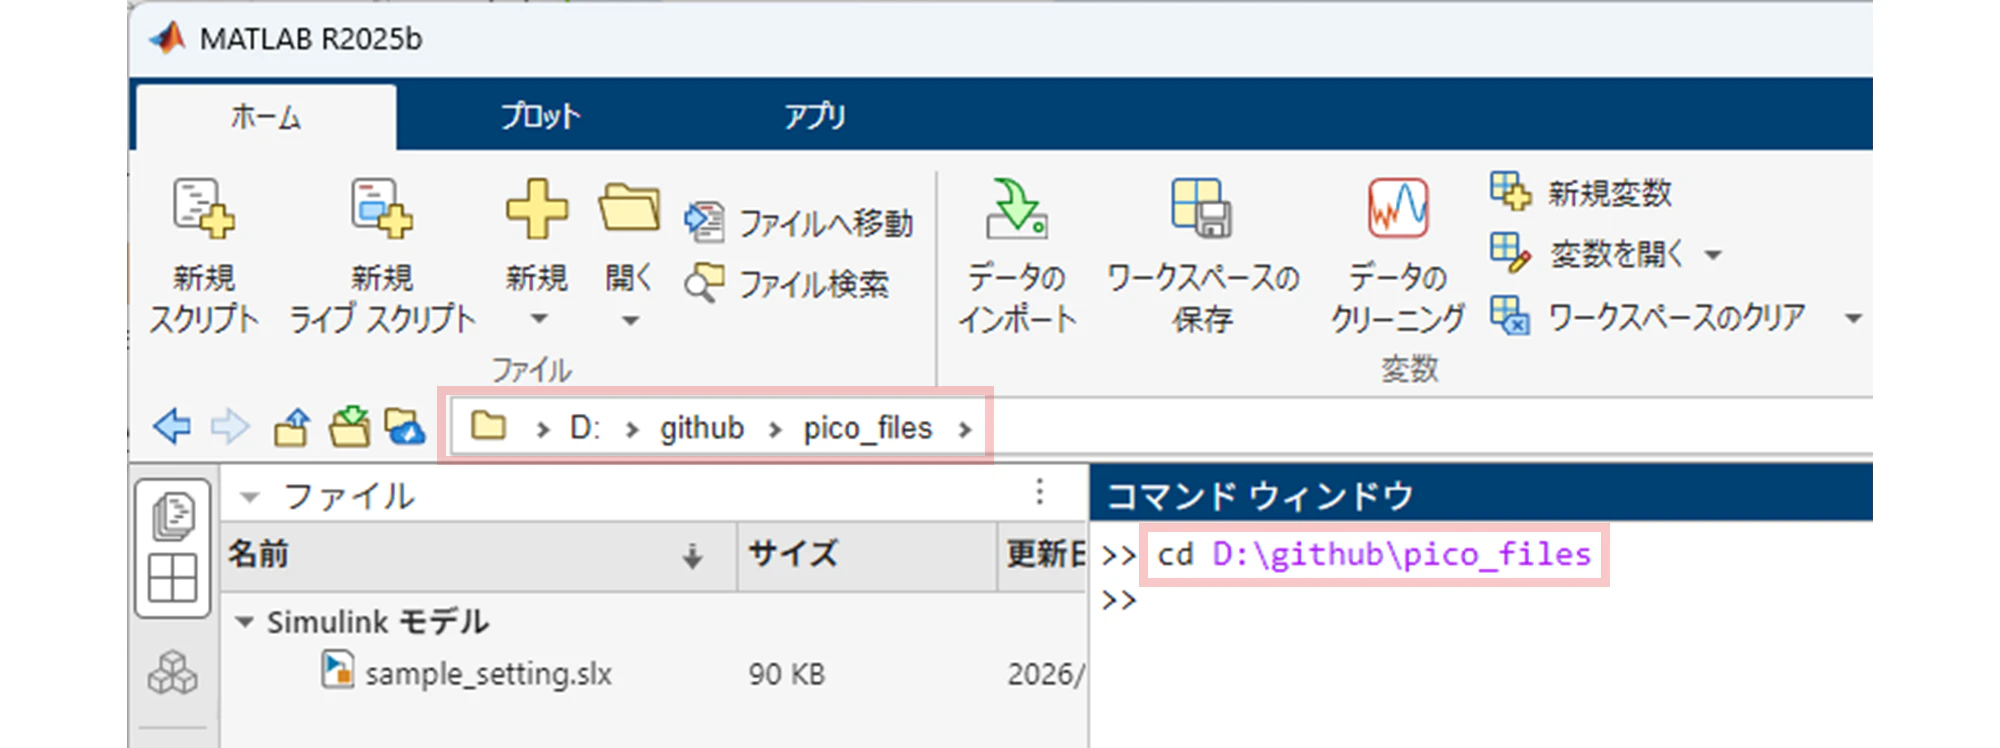Click Find Files (ファイル検索)
Screen dimensions: 2000x748
(787, 284)
